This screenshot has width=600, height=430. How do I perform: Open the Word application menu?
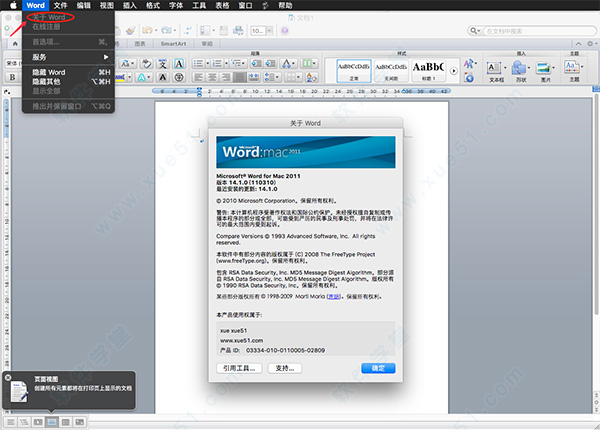(36, 5)
